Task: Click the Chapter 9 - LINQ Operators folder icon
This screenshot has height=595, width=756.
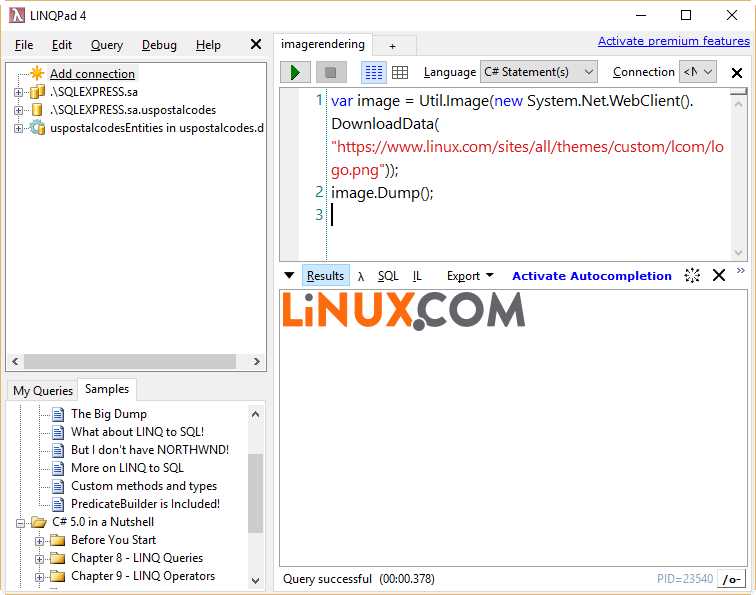Action: coord(57,576)
